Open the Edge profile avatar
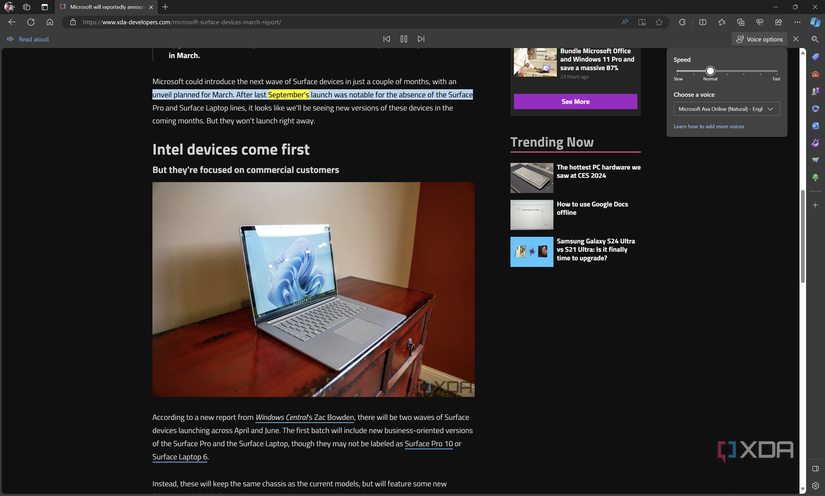This screenshot has width=825, height=496. [9, 7]
